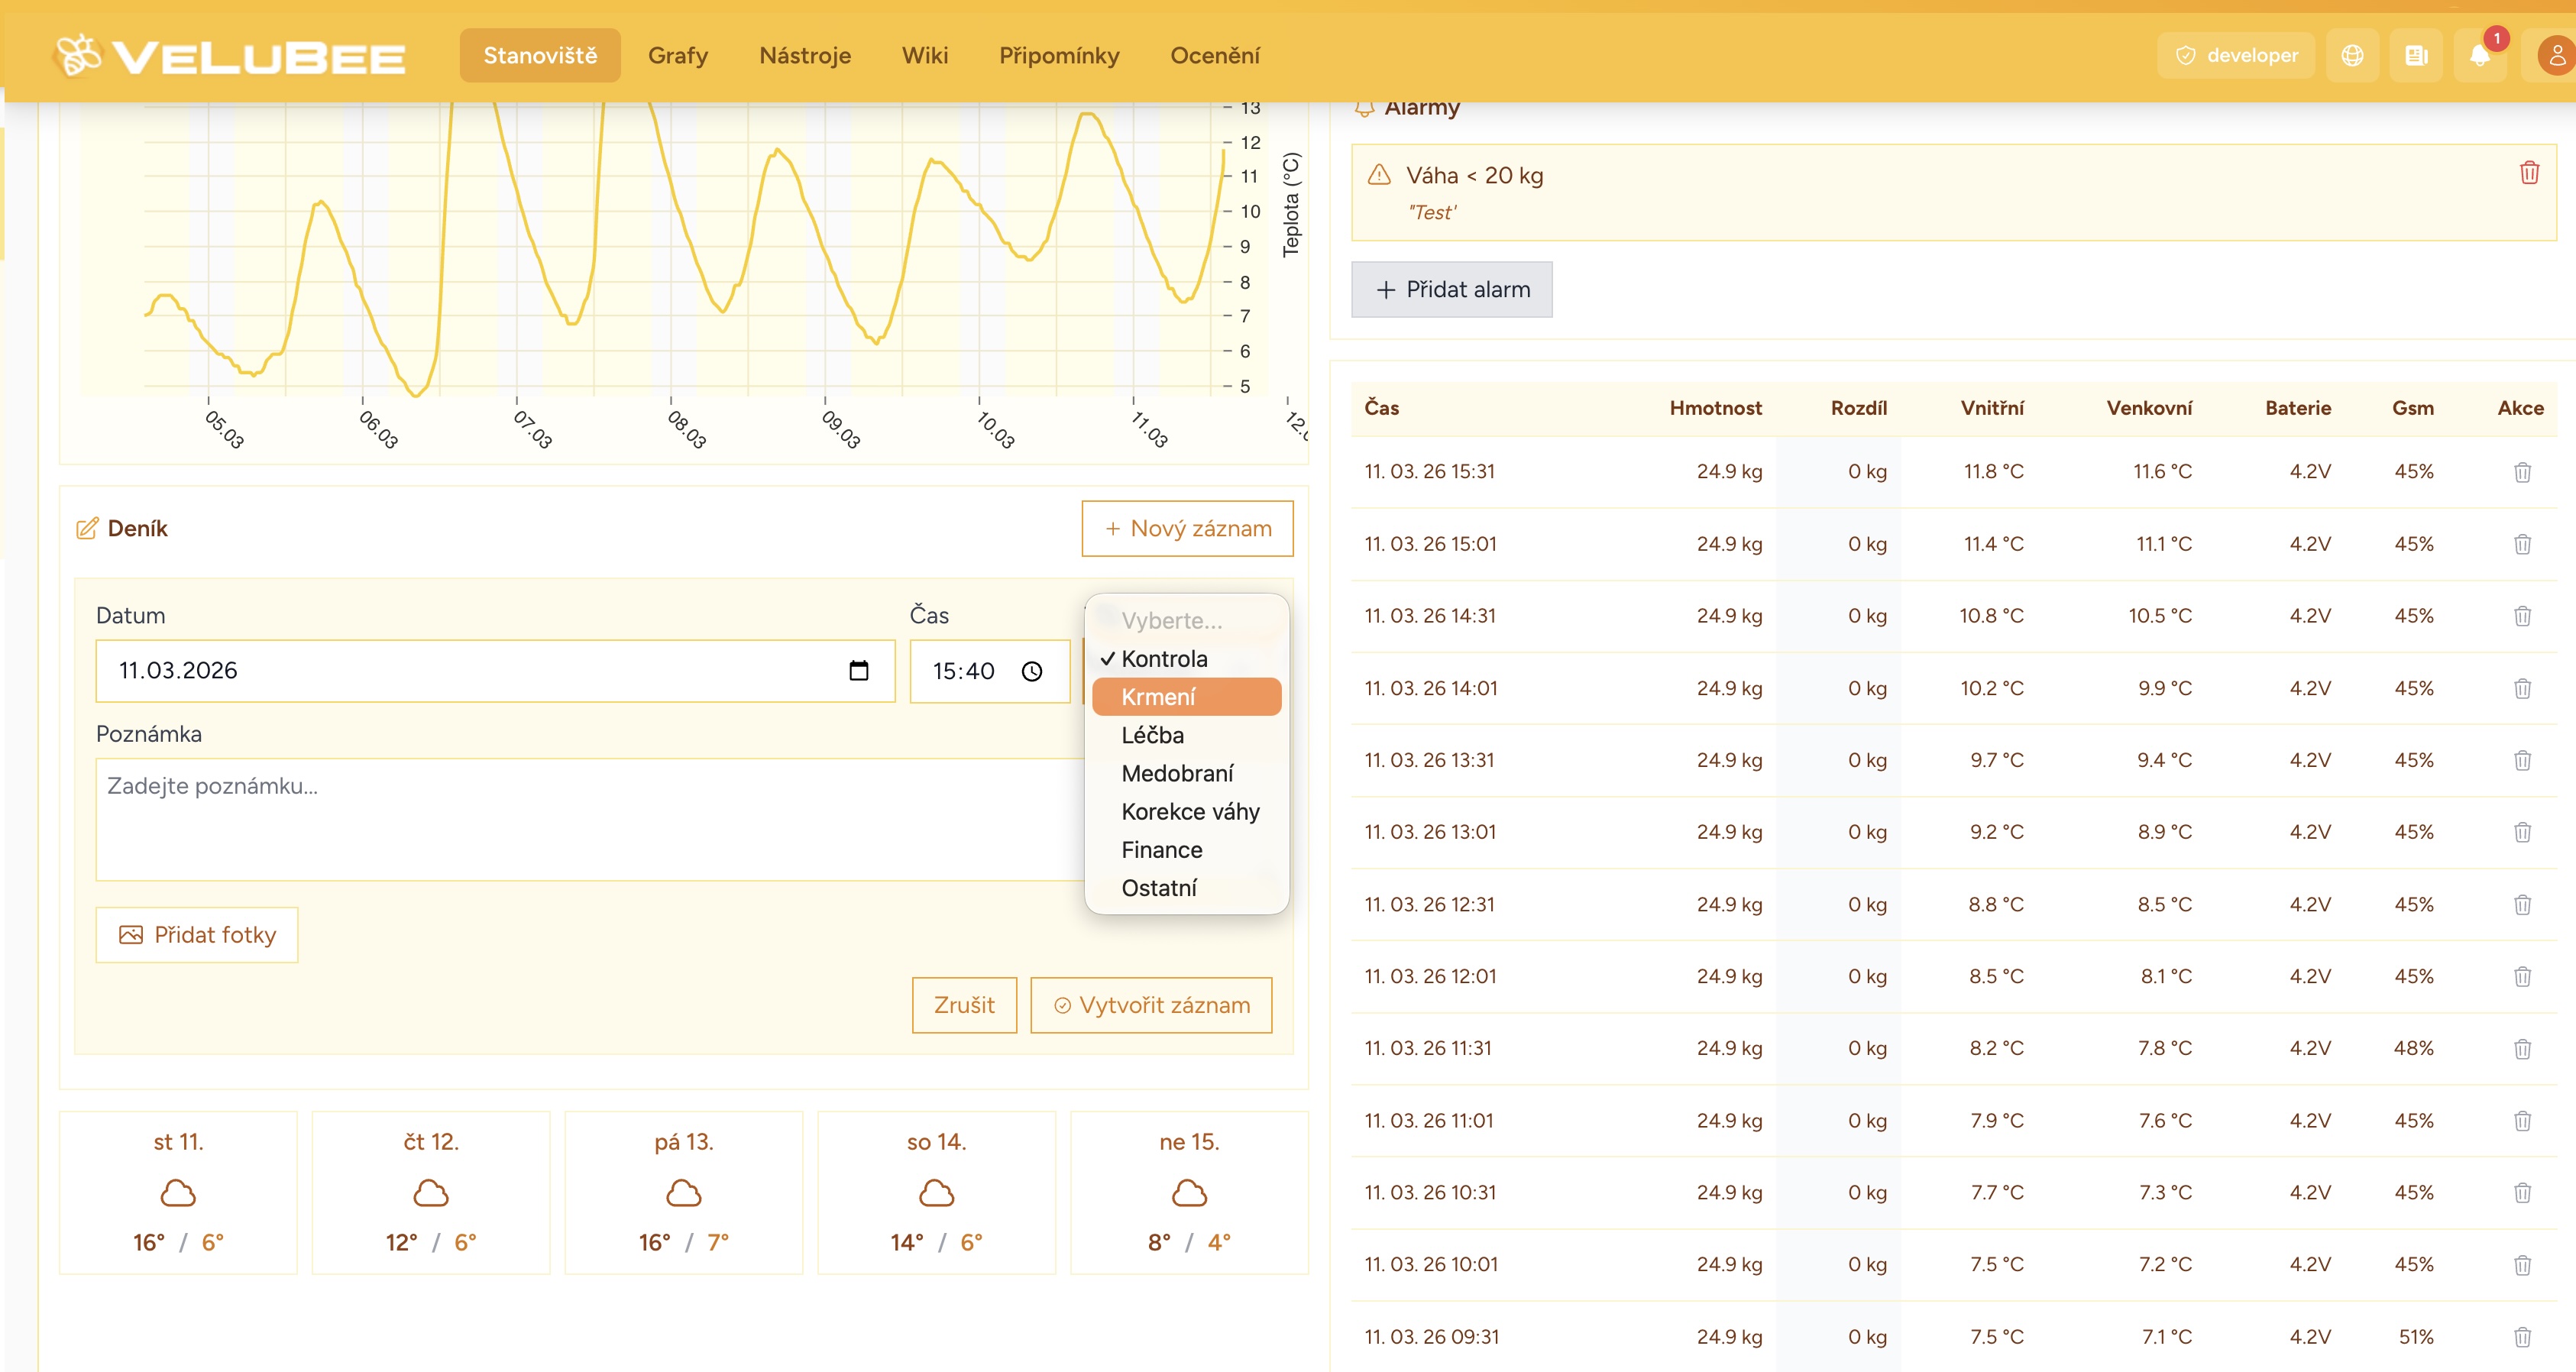Screen dimensions: 2576x1372
Task: Choose Medobraní option in dropdown list
Action: click(x=1177, y=773)
